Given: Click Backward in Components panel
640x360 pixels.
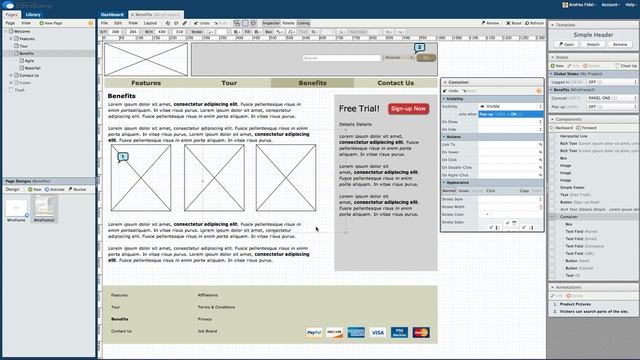Looking at the screenshot, I should tap(562, 128).
